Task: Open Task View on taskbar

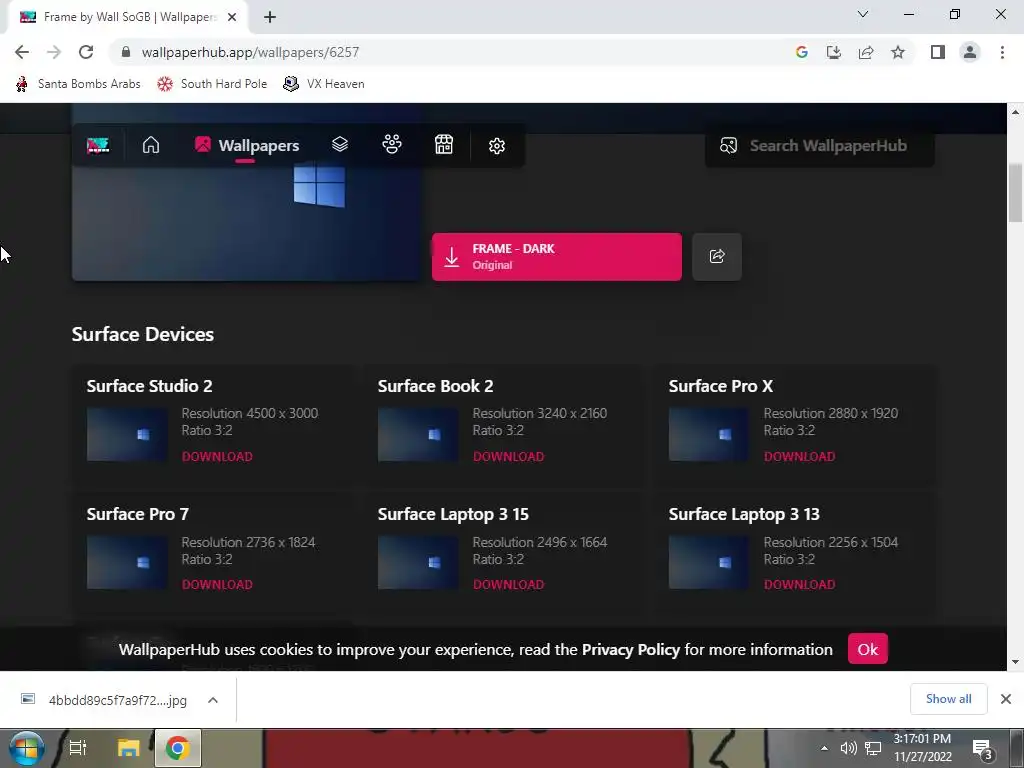Action: pos(78,748)
